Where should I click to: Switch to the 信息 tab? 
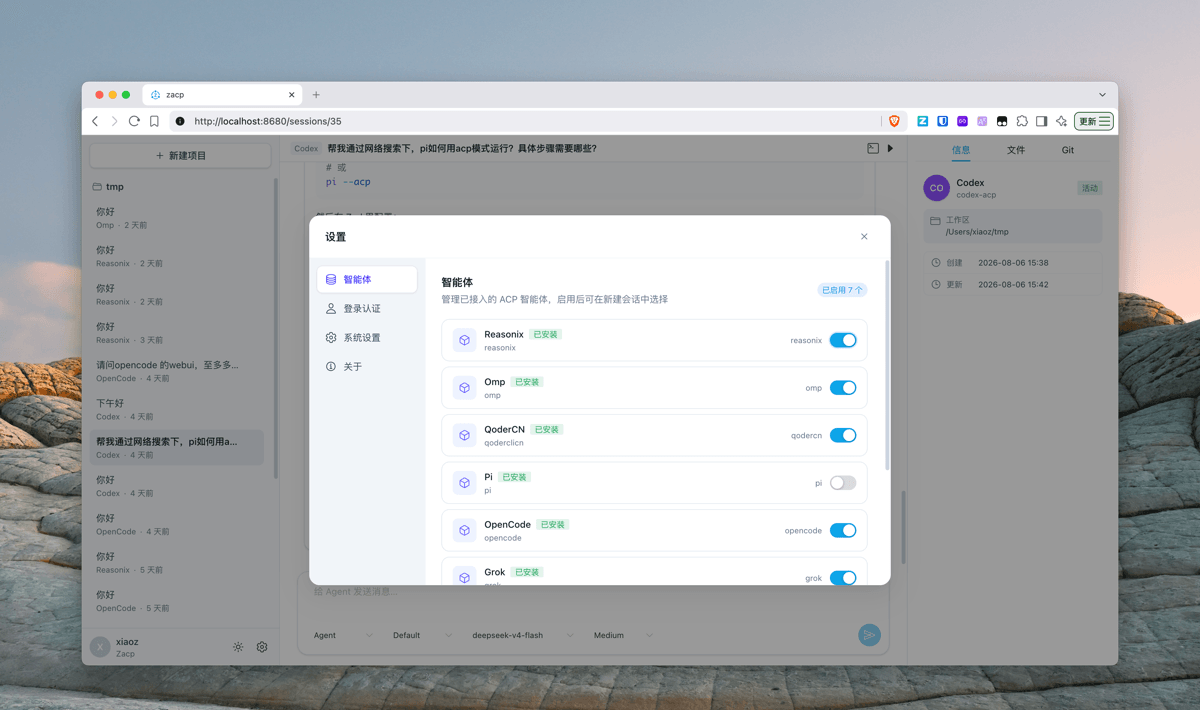pyautogui.click(x=961, y=150)
